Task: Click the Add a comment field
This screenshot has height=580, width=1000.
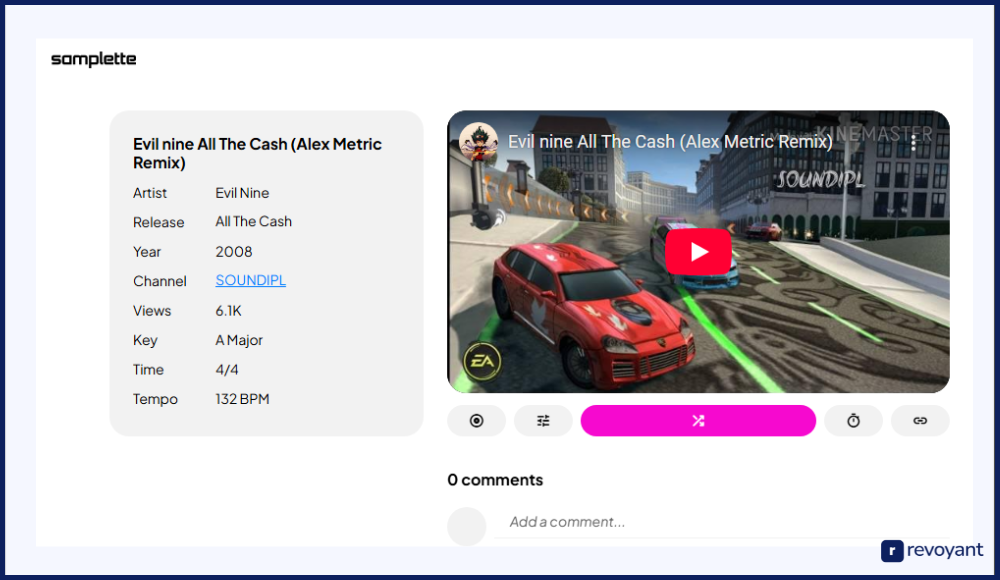Action: (x=722, y=522)
